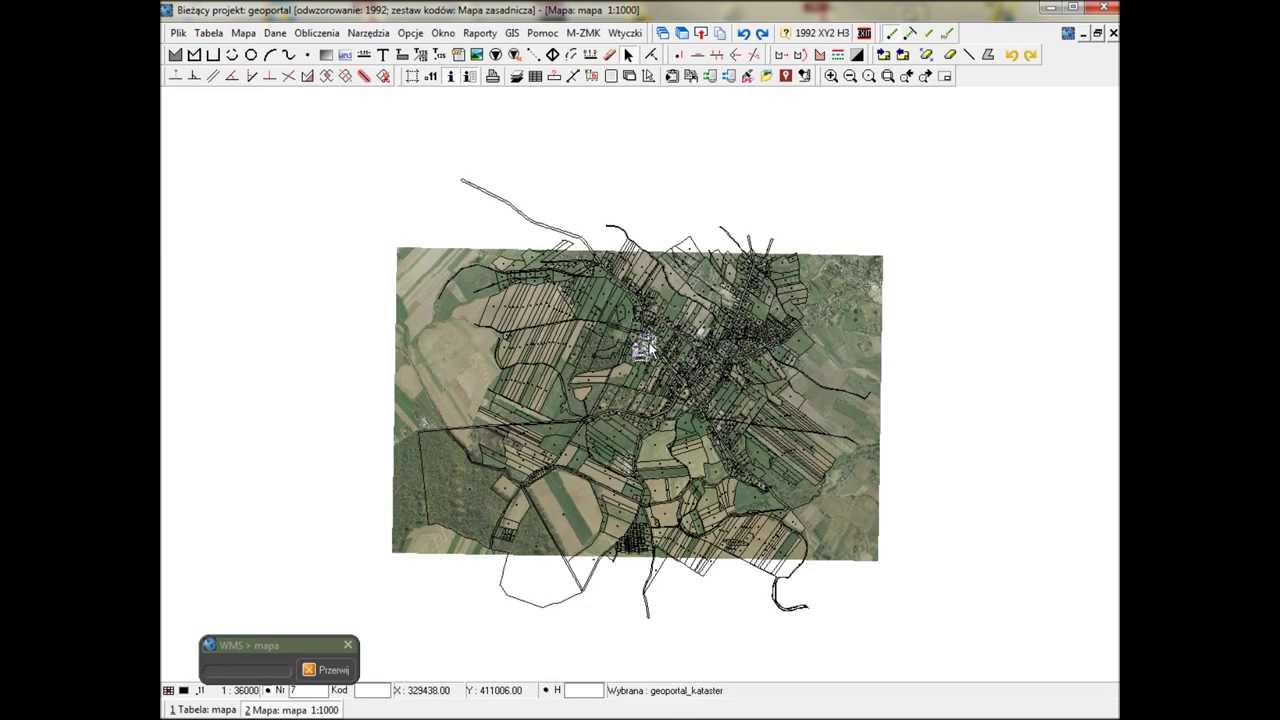Open the Narzędzia menu
The height and width of the screenshot is (720, 1280).
[368, 33]
